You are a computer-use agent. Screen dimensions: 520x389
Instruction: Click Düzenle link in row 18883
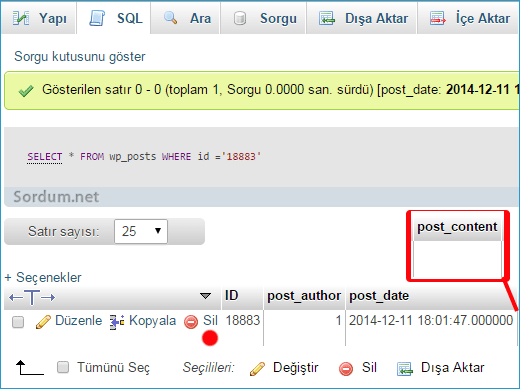pos(79,320)
